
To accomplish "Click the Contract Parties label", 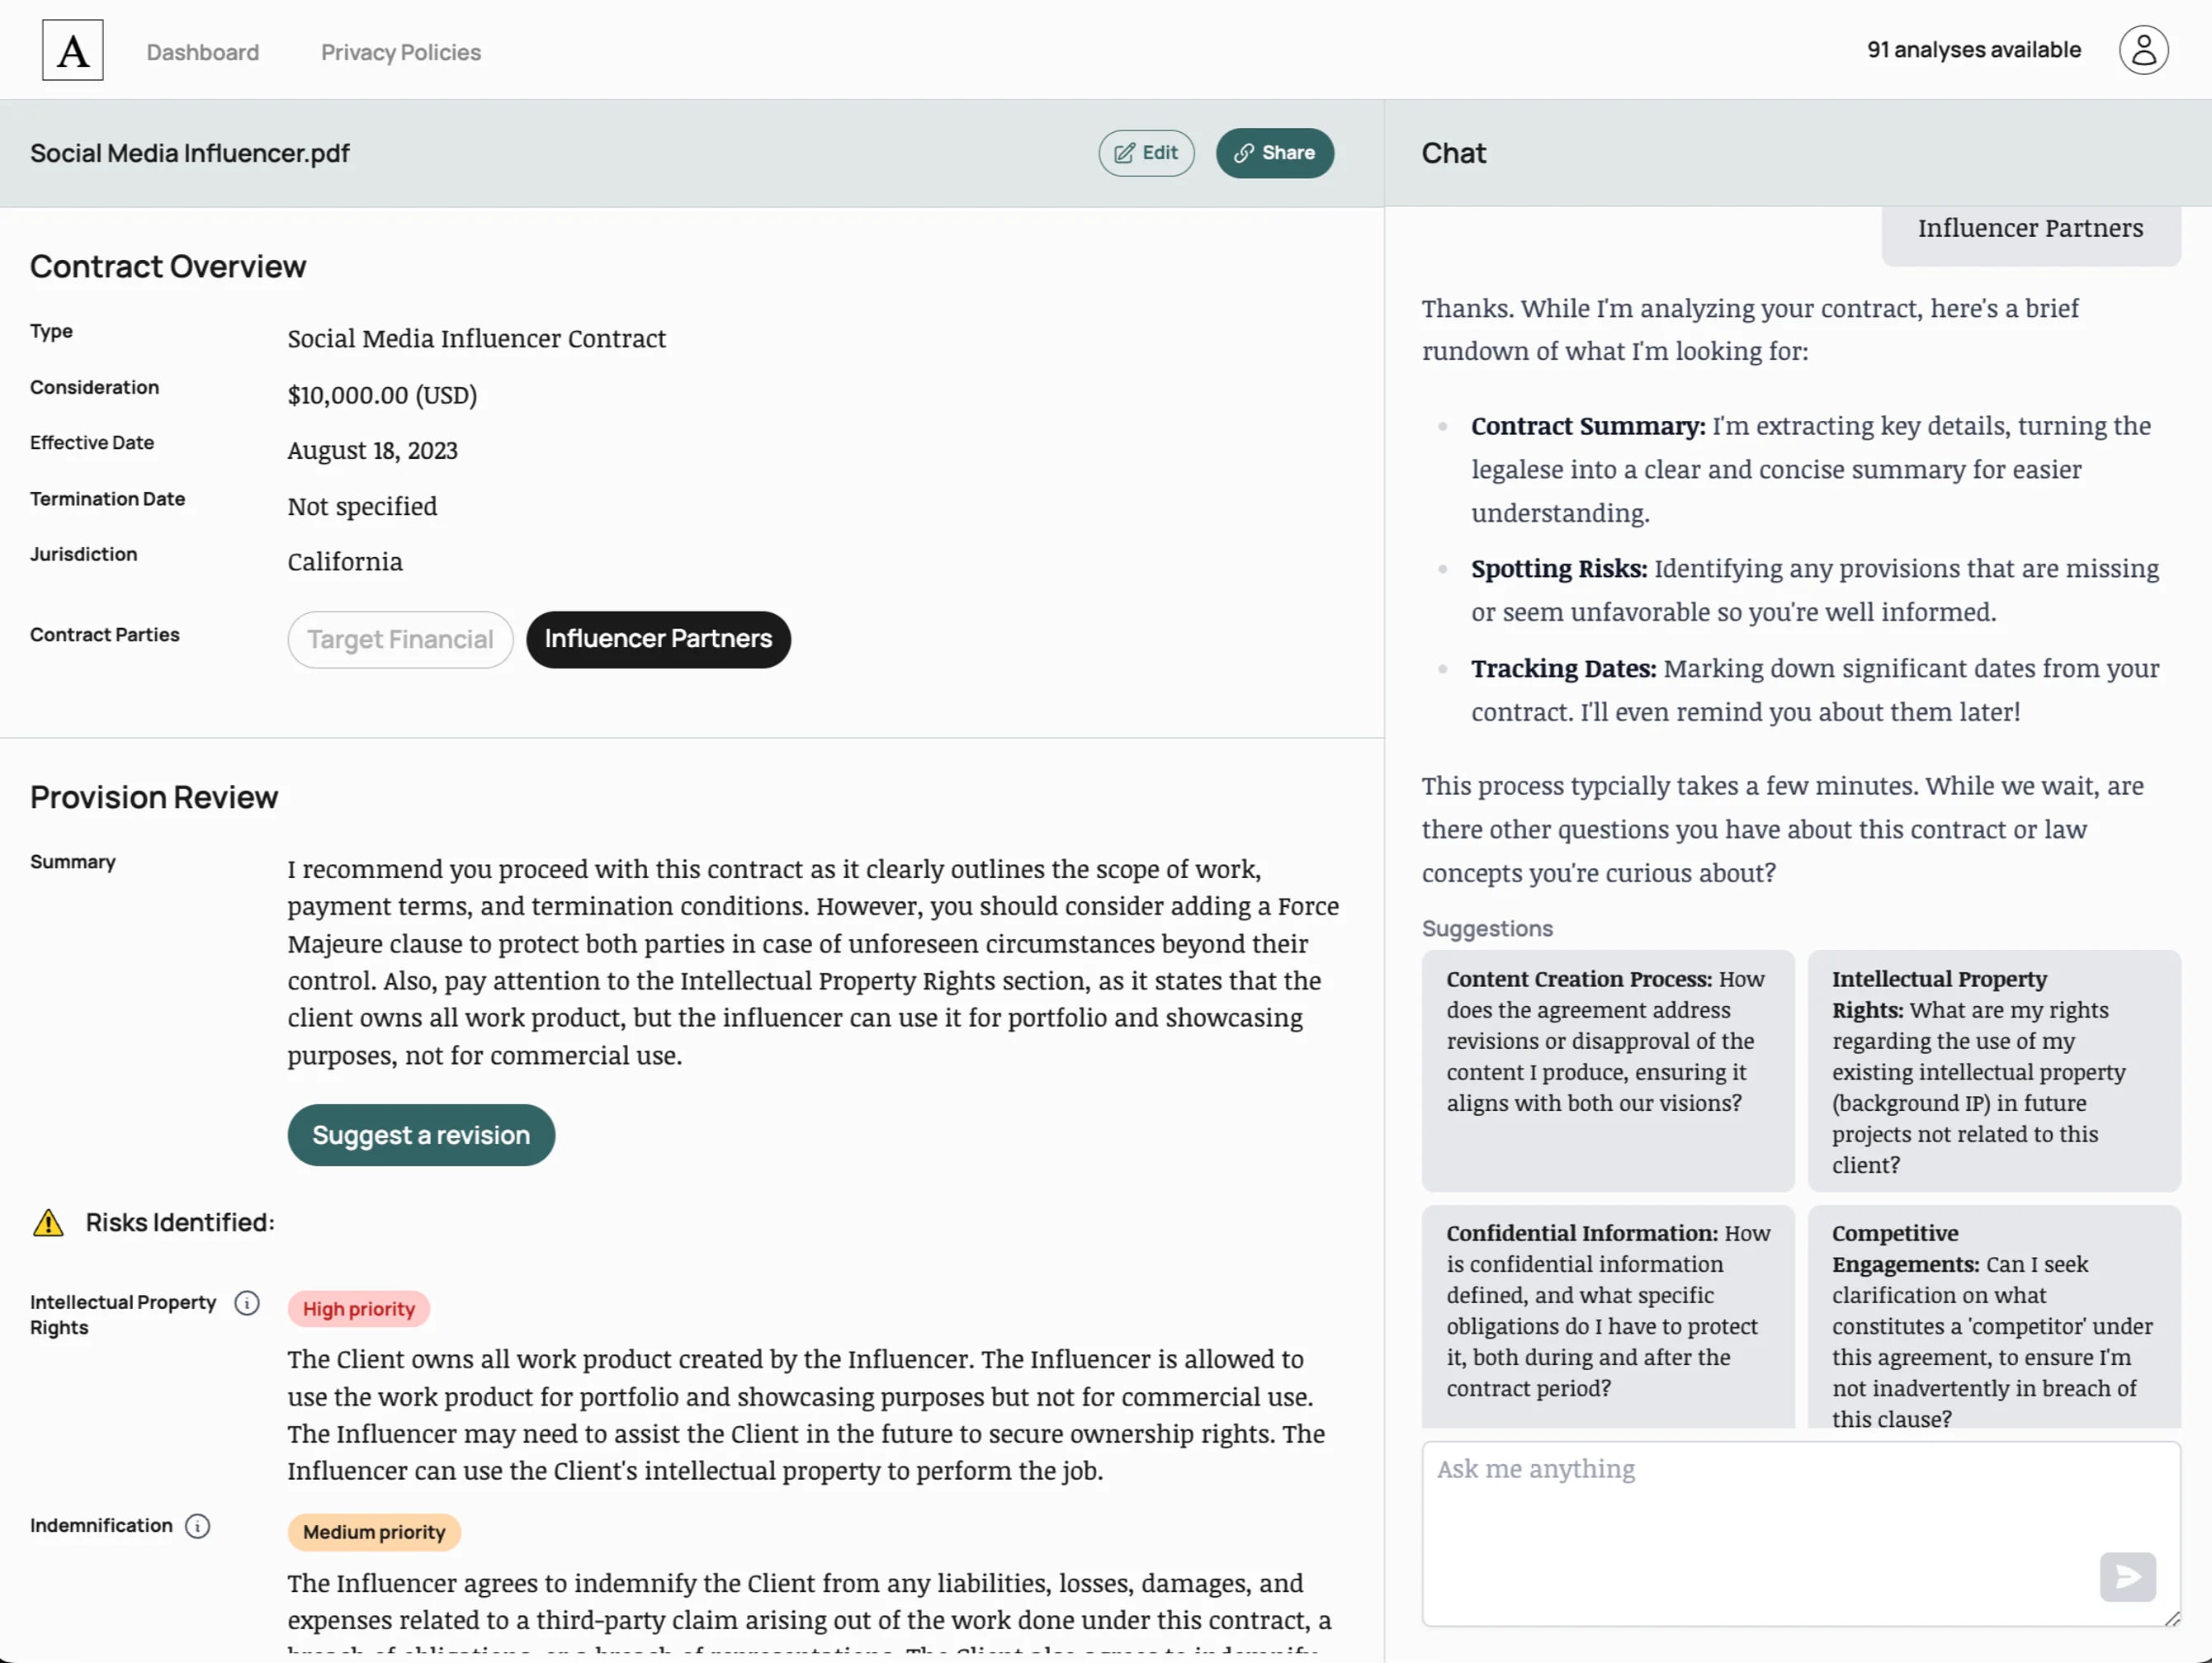I will [105, 635].
